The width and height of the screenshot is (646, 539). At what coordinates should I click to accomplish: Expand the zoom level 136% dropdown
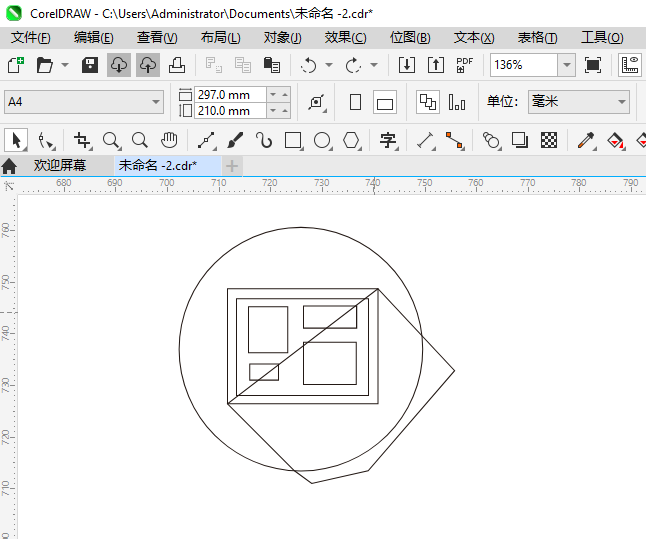[x=567, y=65]
